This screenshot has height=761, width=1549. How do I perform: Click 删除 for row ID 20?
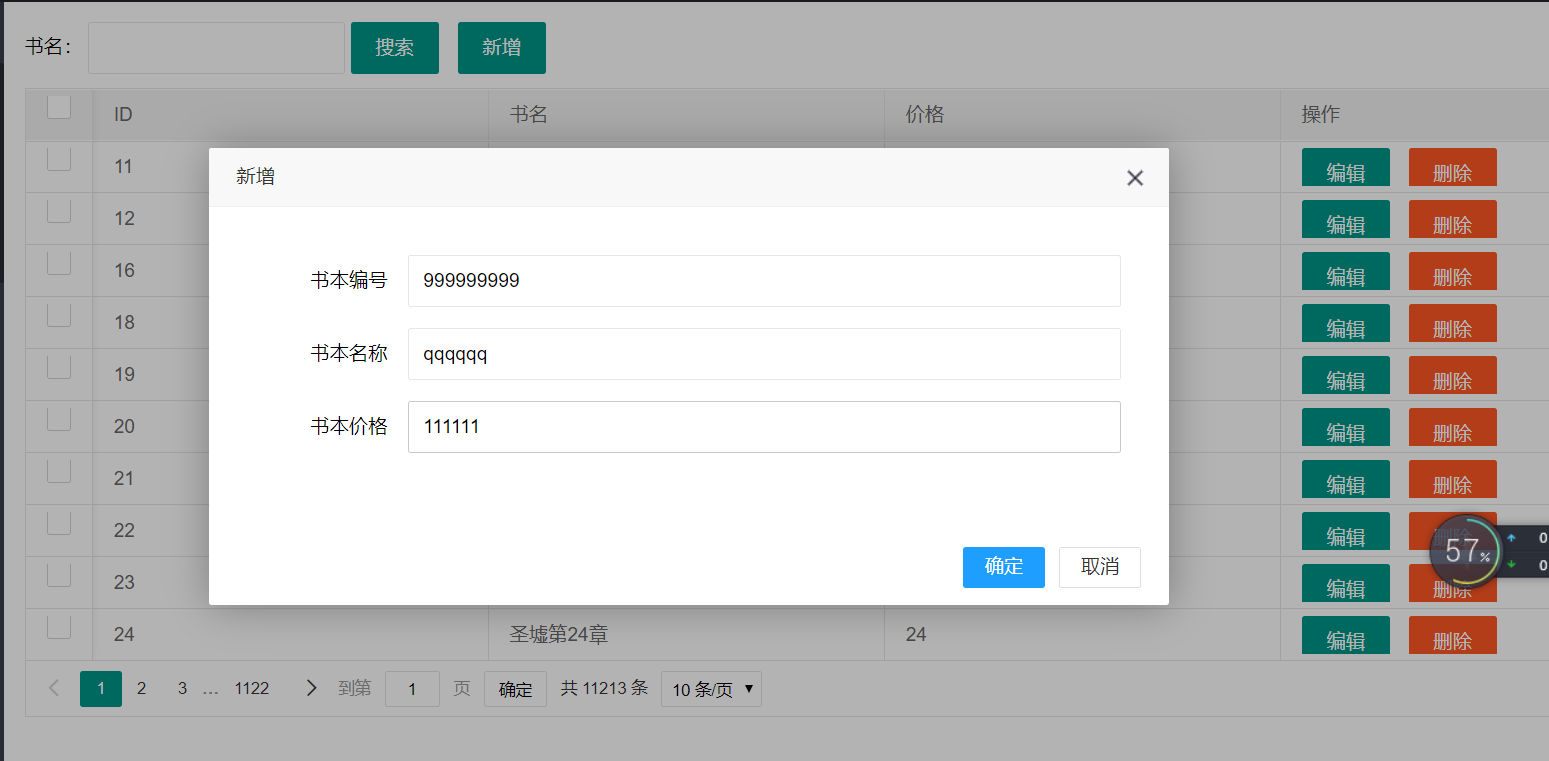1453,427
